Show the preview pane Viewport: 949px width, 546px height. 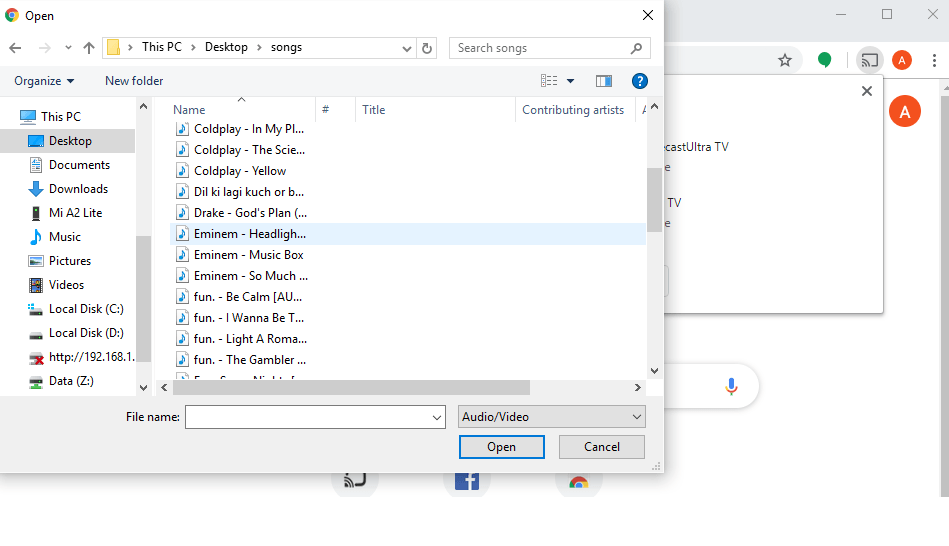(x=603, y=81)
